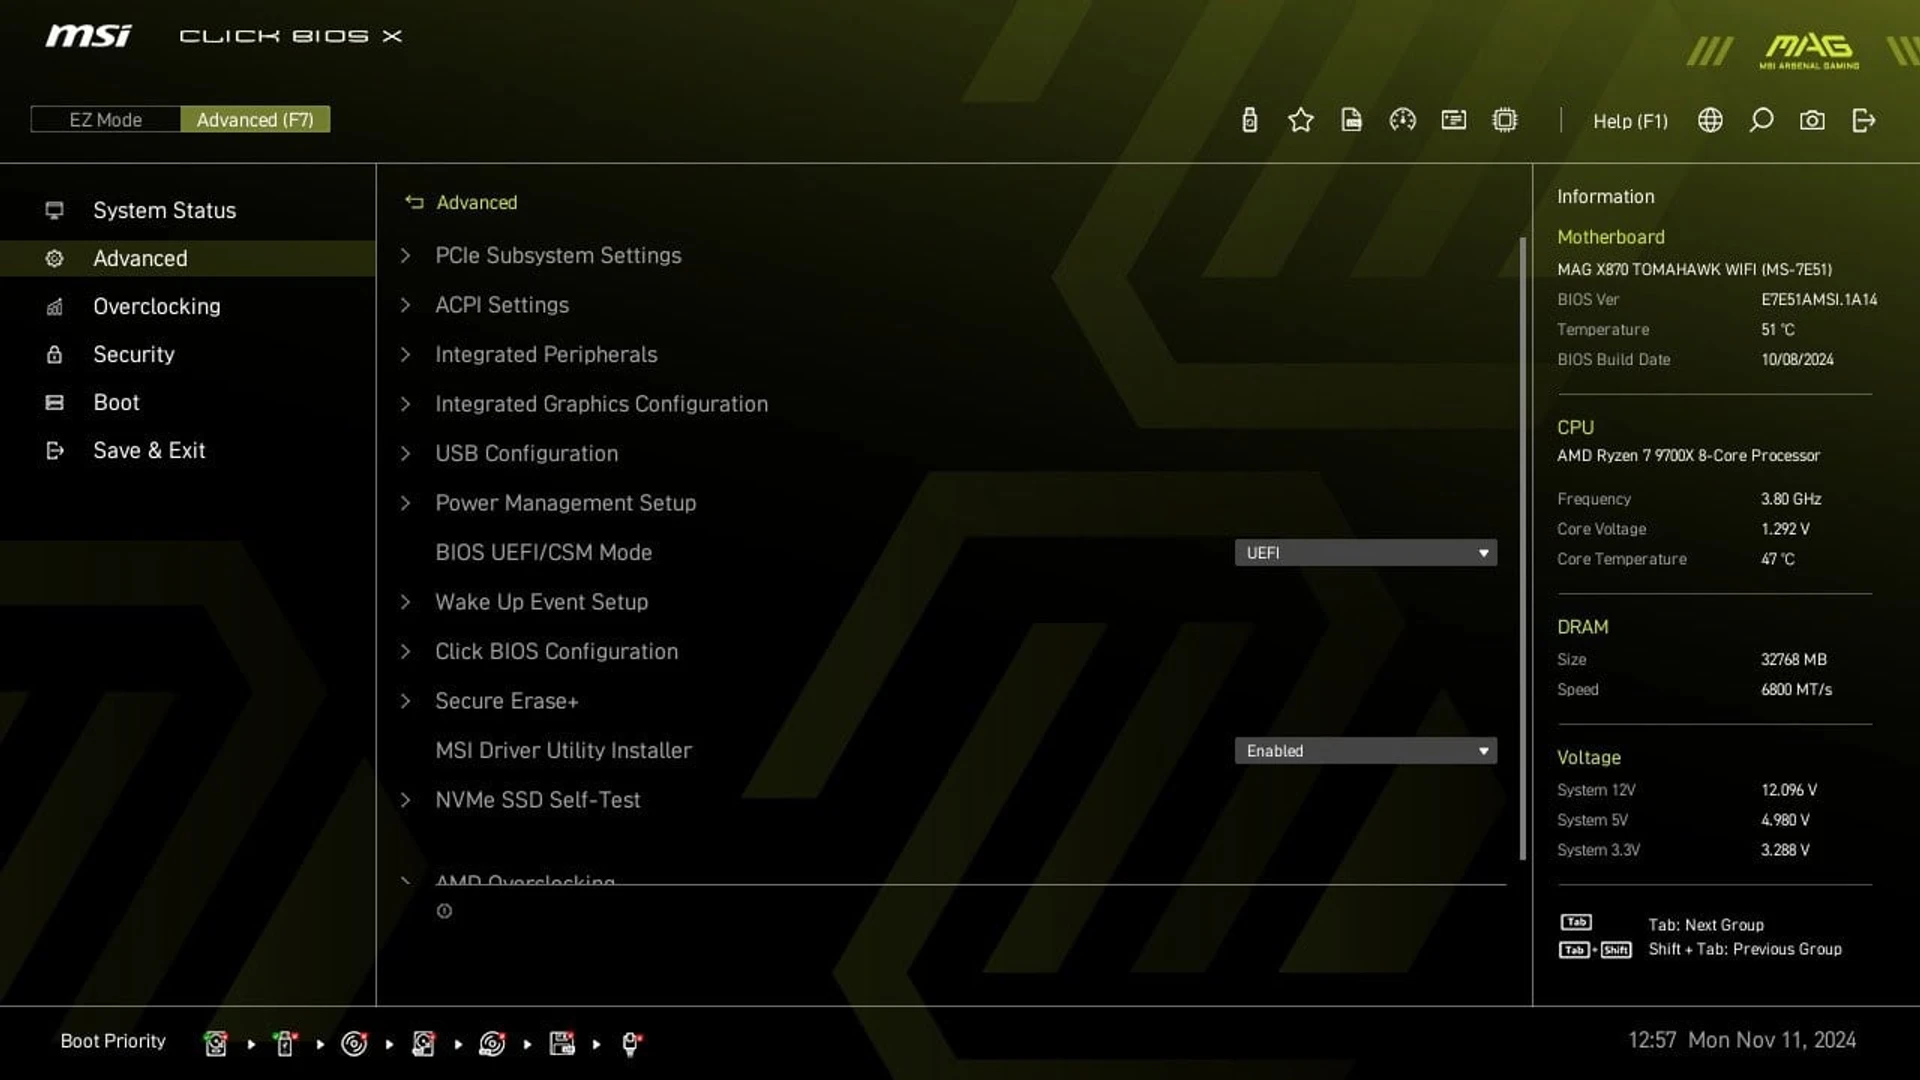Select sixth boot device floppy icon

(x=562, y=1043)
